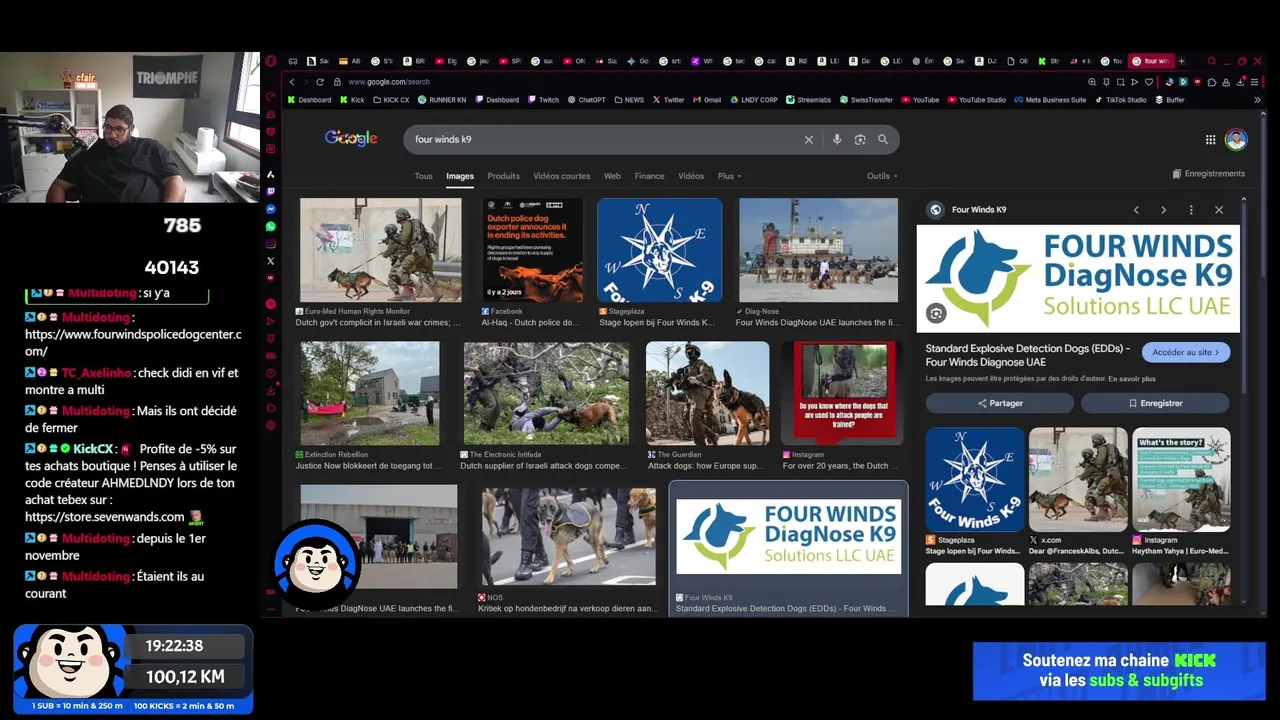This screenshot has width=1280, height=720.
Task: Open the KICK CX bookmark folder
Action: tap(391, 100)
